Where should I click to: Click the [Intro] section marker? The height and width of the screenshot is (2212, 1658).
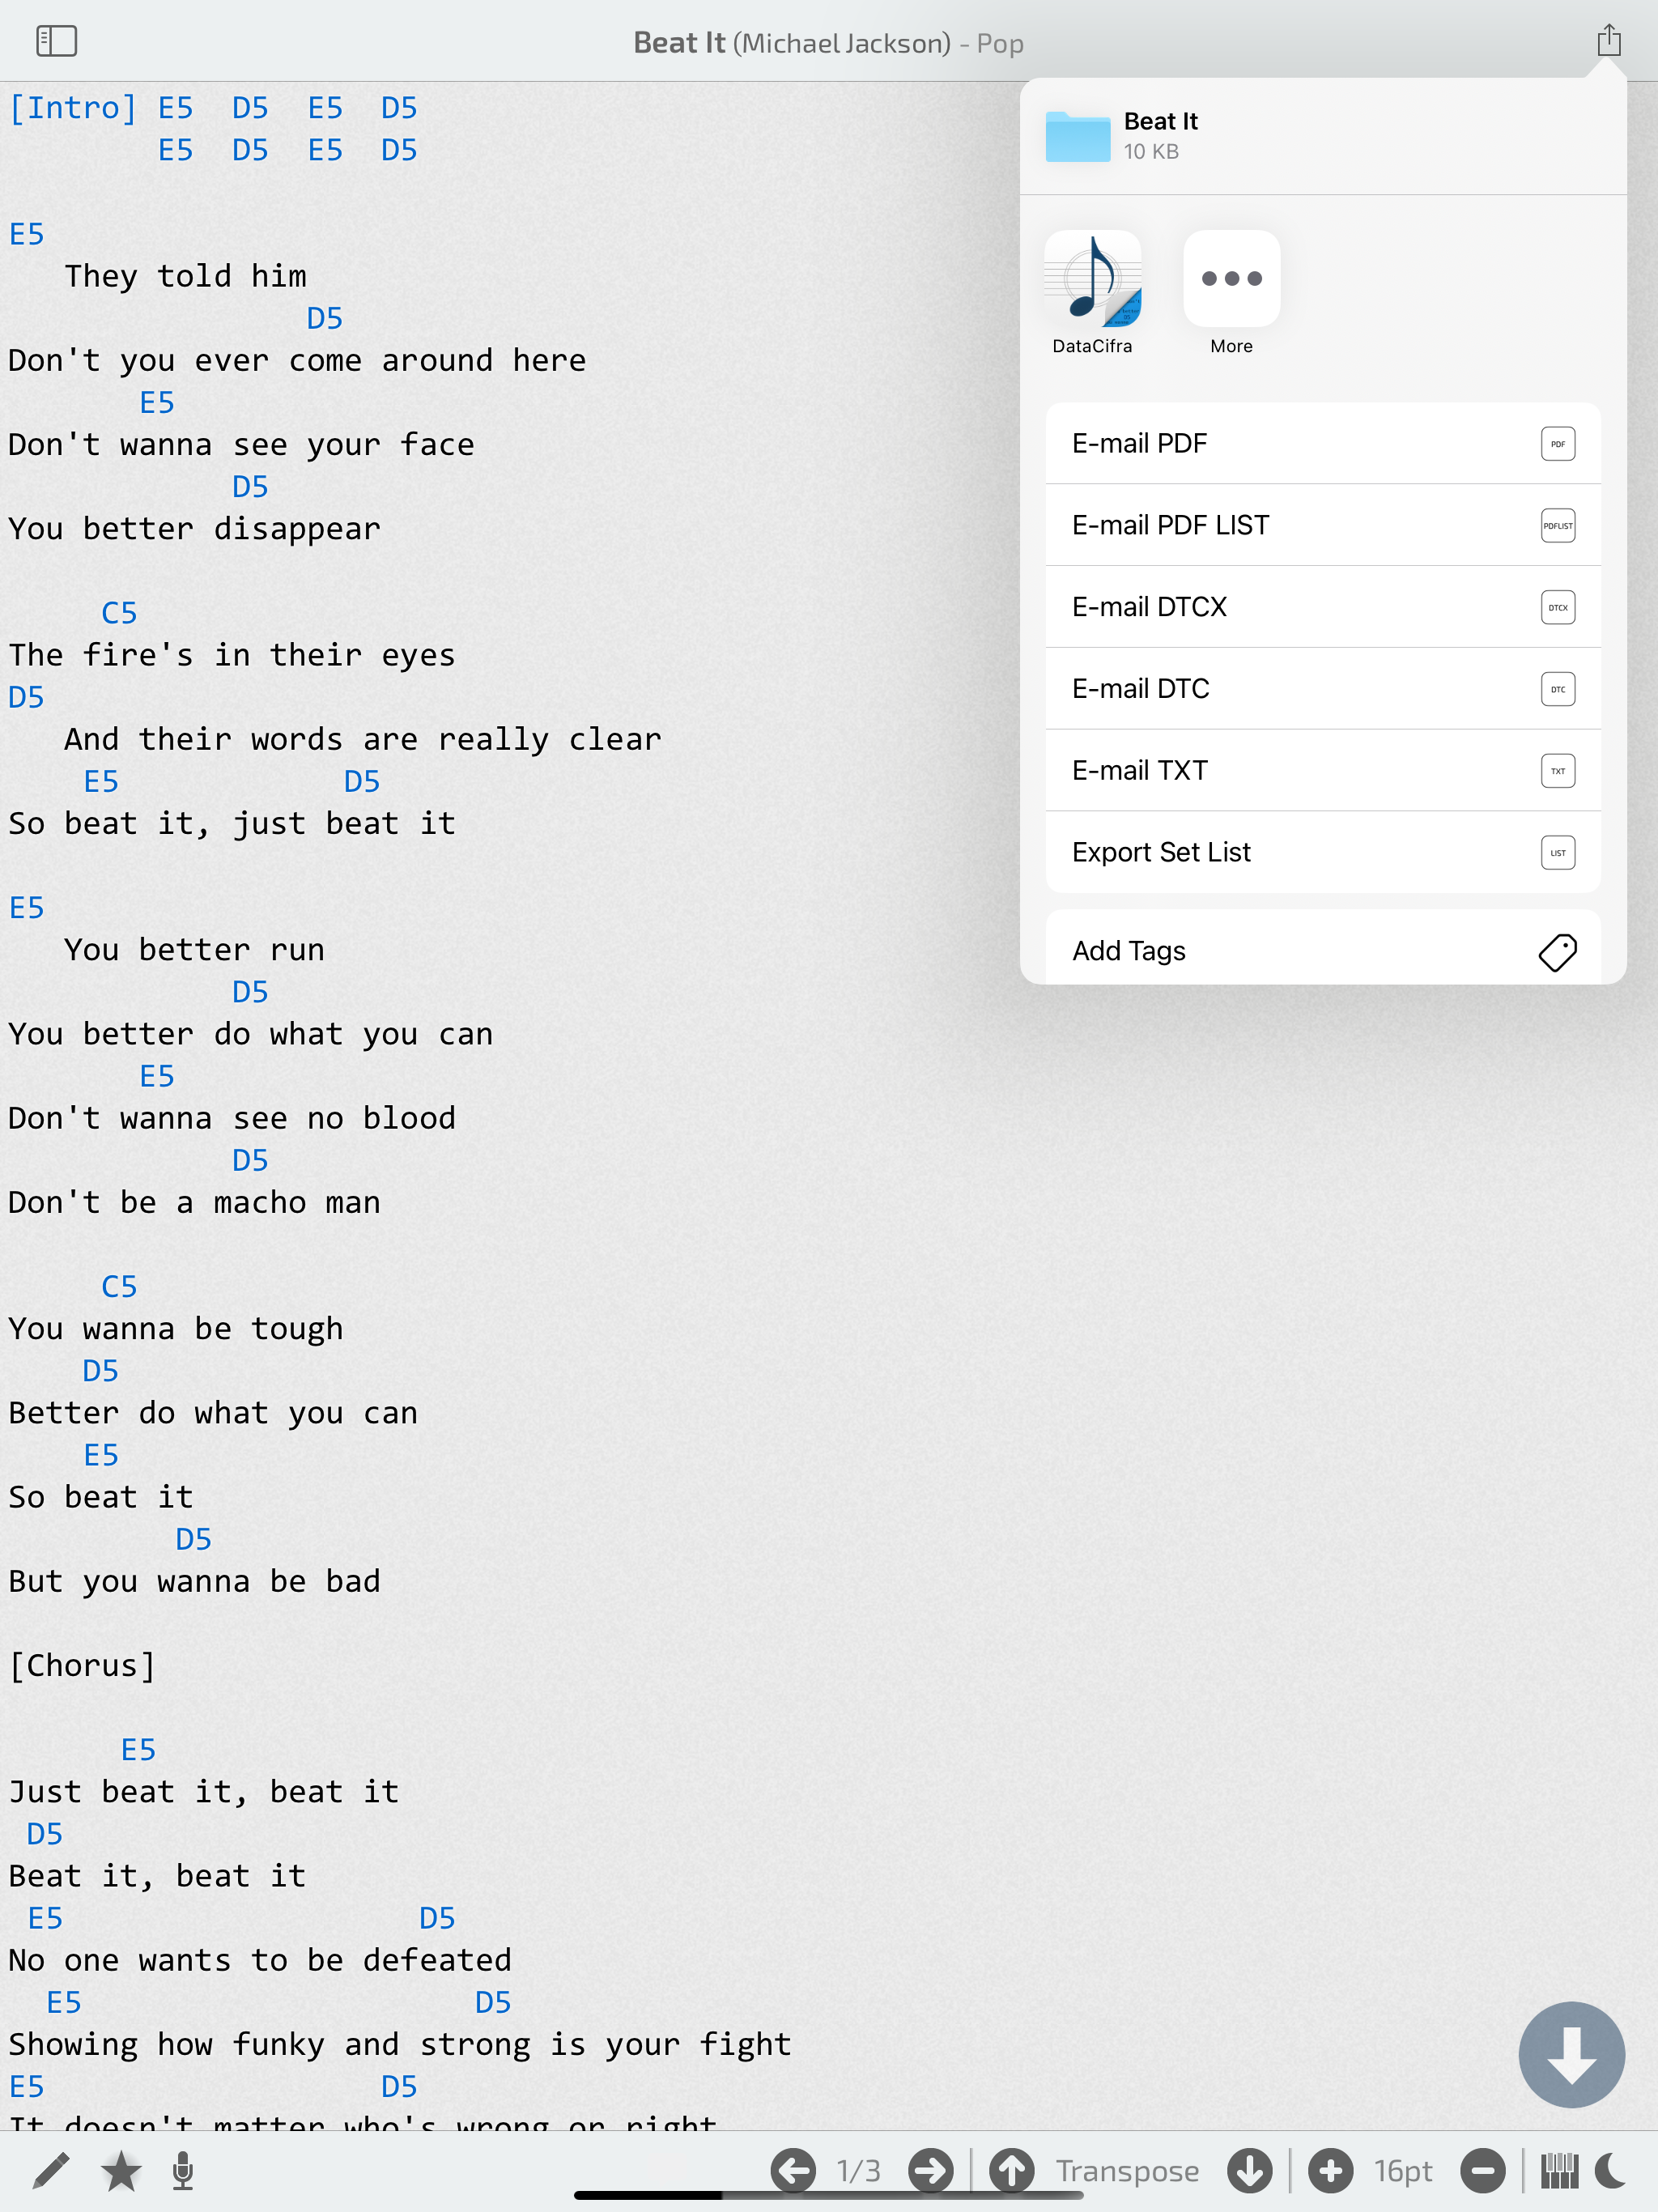[x=73, y=108]
